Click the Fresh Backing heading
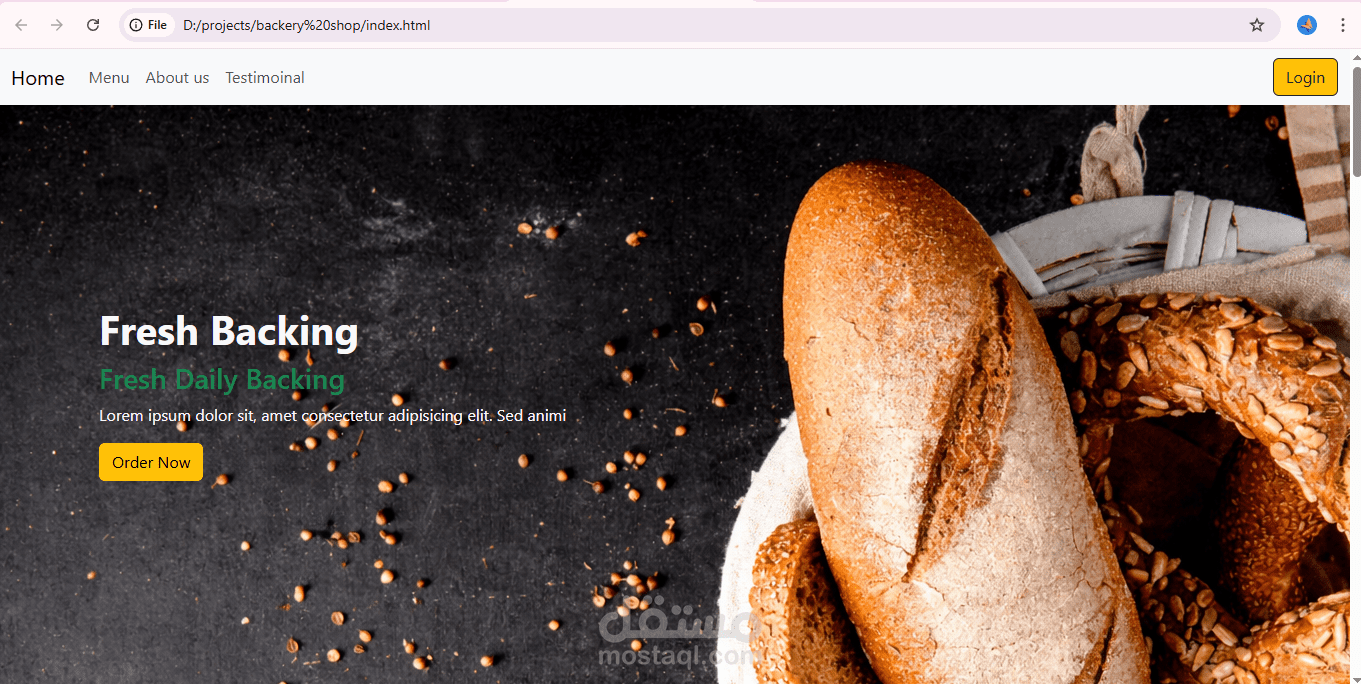The height and width of the screenshot is (684, 1361). 229,331
